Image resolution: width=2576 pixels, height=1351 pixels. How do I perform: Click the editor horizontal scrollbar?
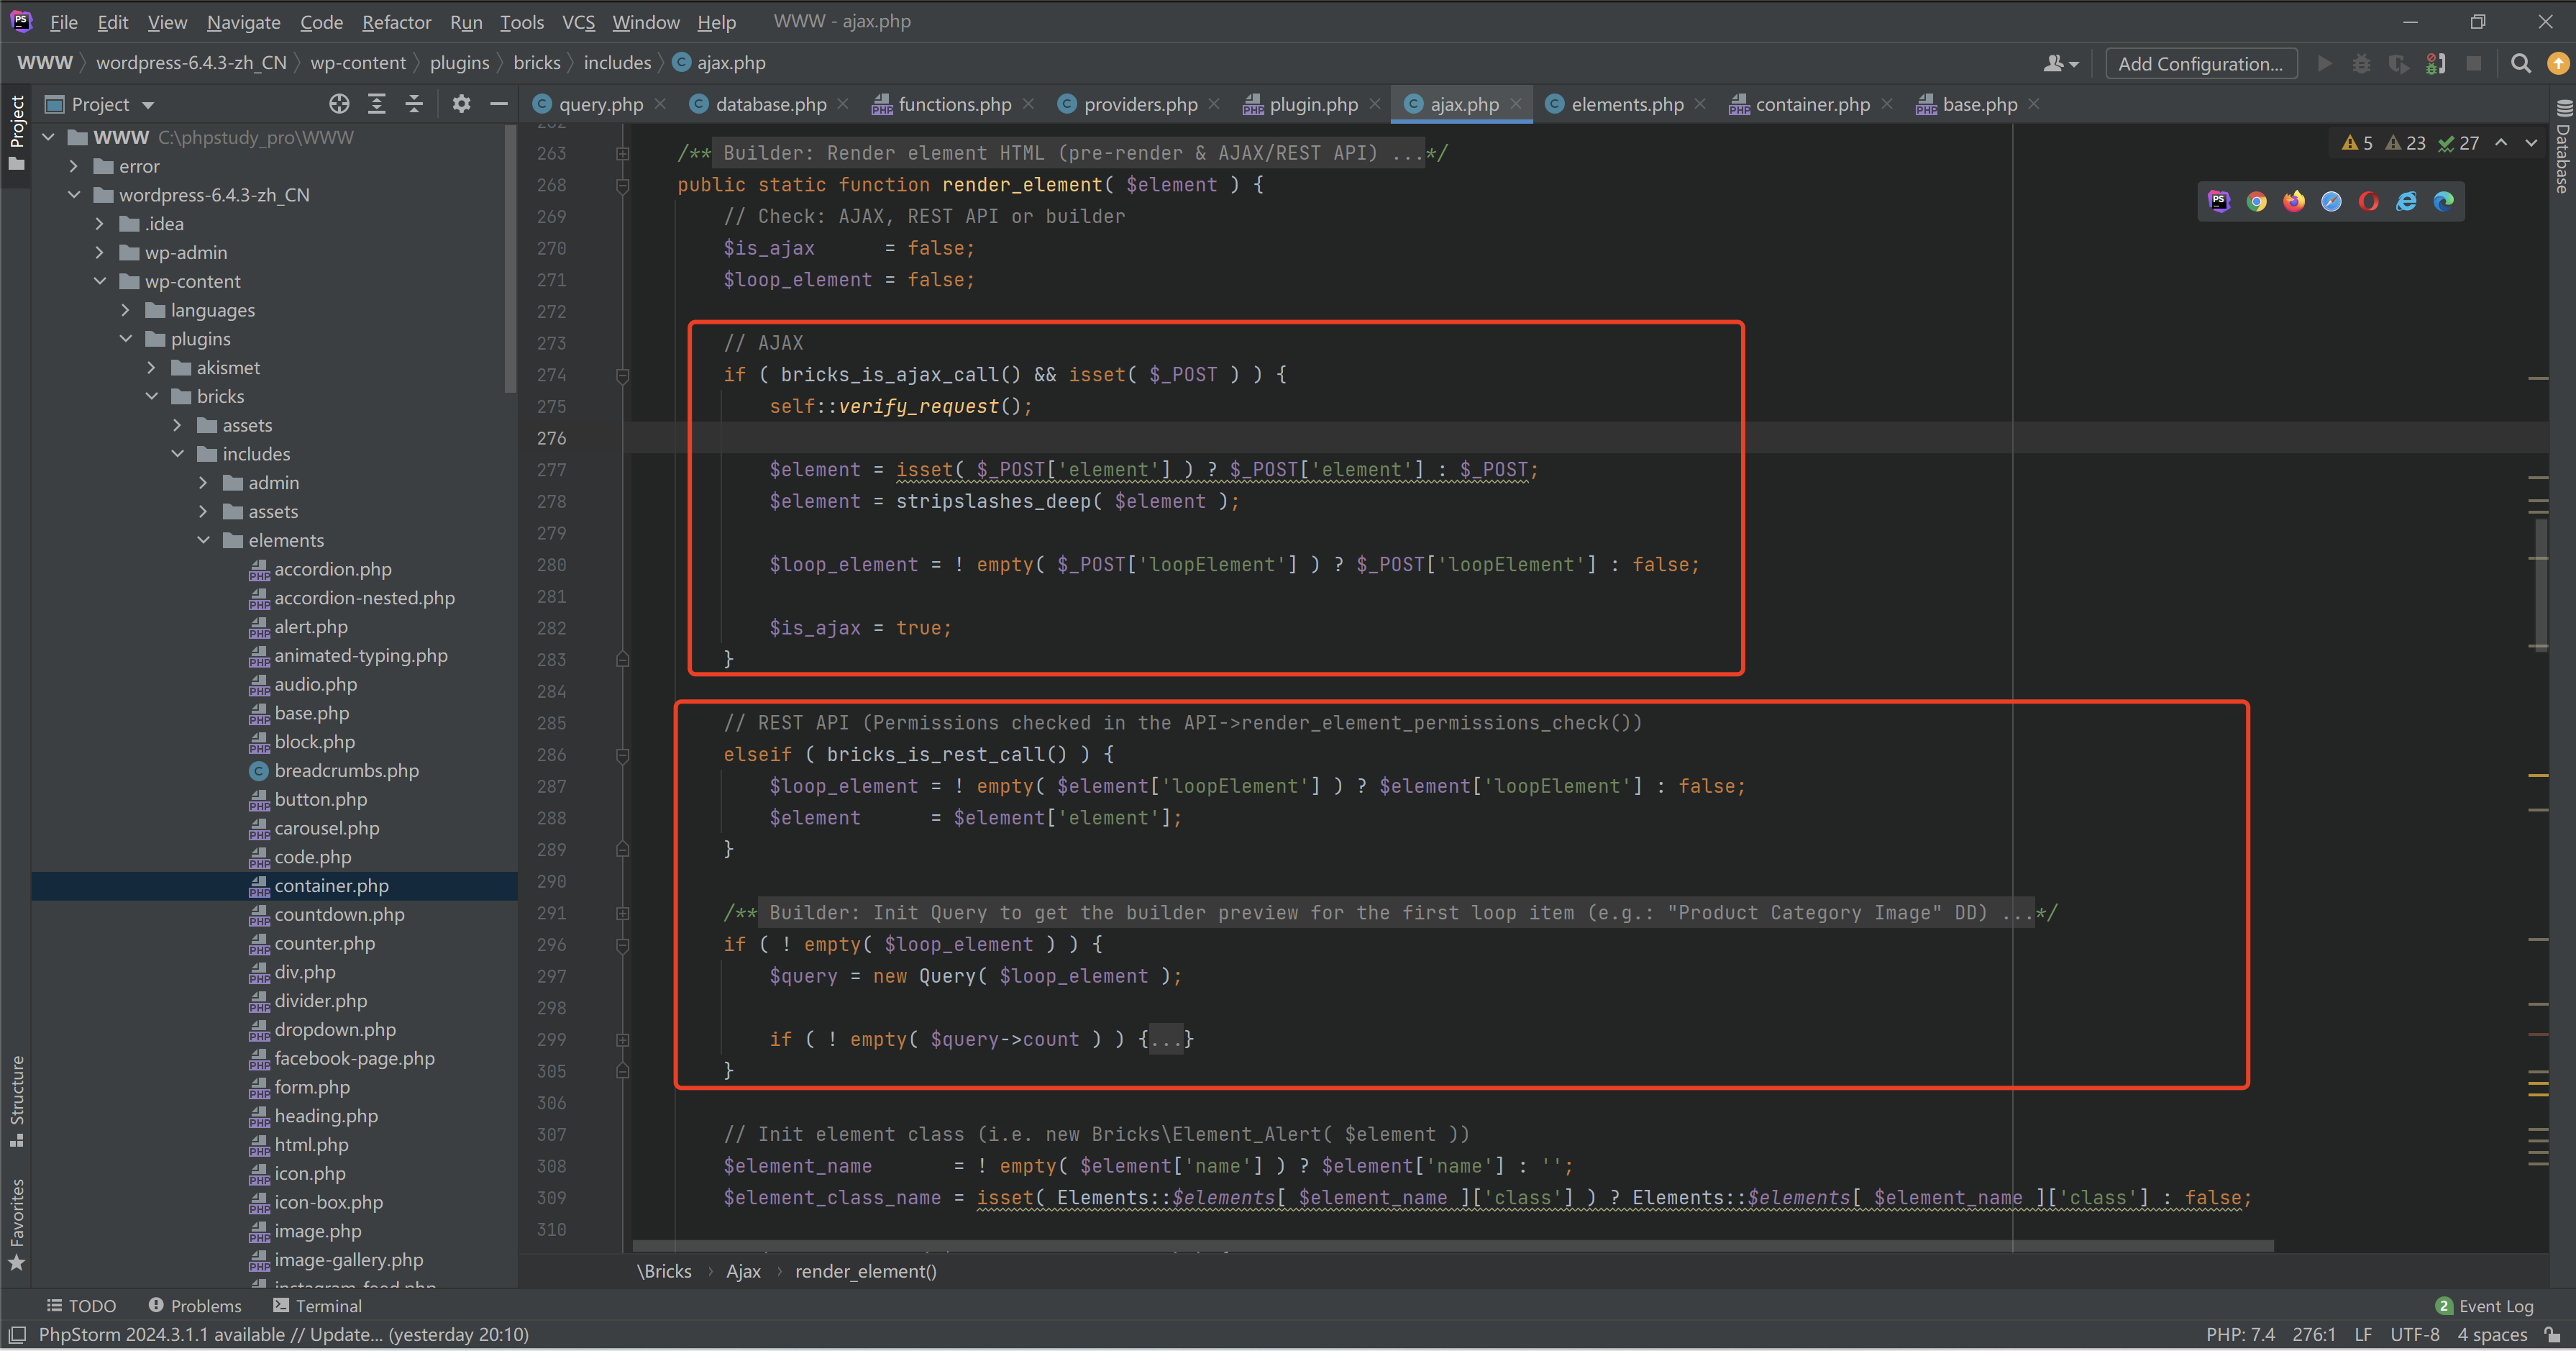point(1453,1246)
